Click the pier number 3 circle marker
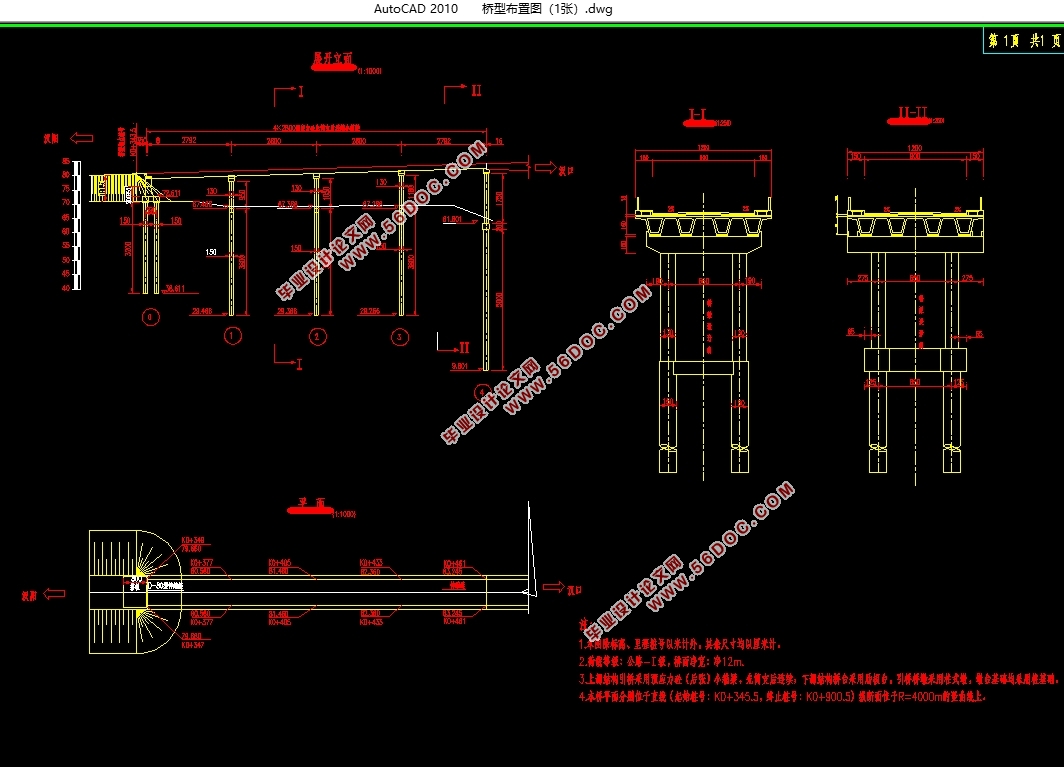 point(400,336)
